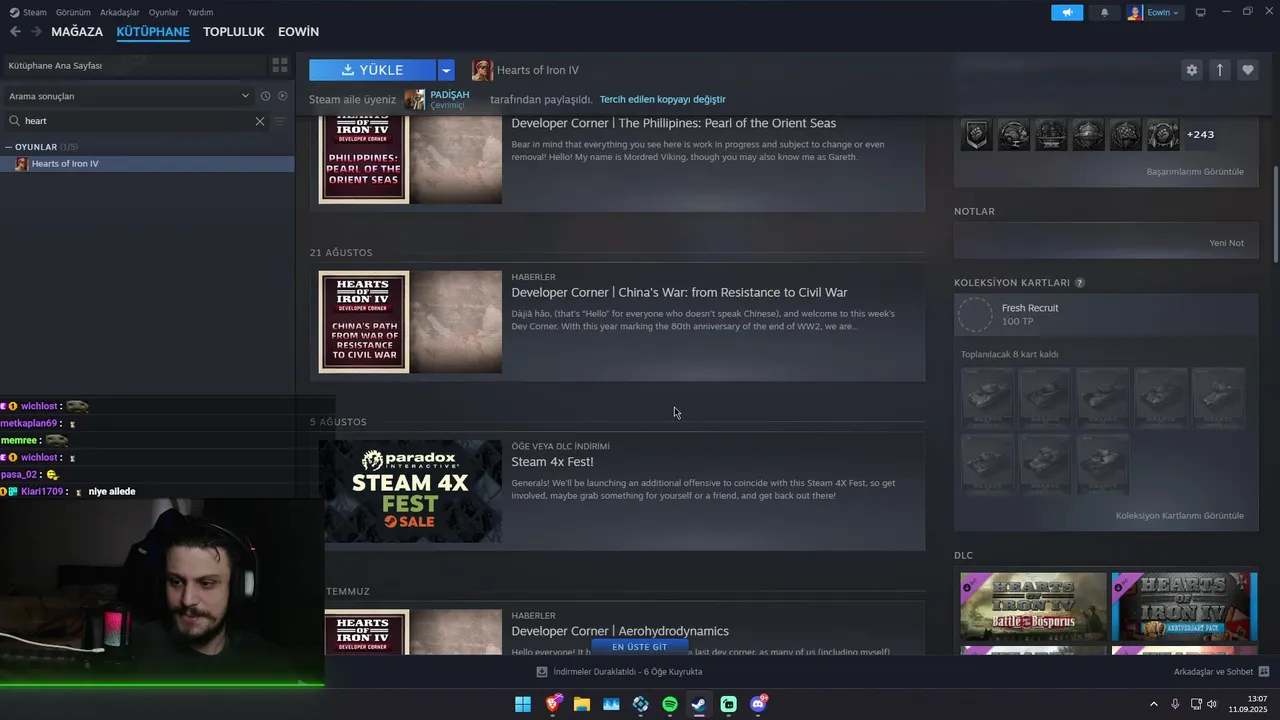1280x720 pixels.
Task: Open the Görünüm menu
Action: tap(73, 12)
